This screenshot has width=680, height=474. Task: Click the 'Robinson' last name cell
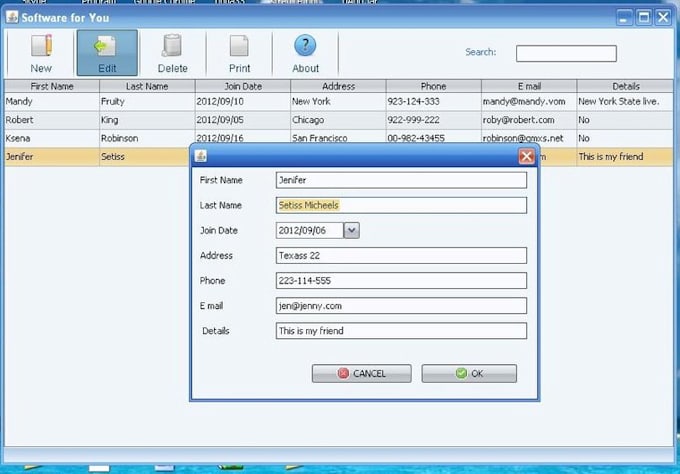(147, 138)
